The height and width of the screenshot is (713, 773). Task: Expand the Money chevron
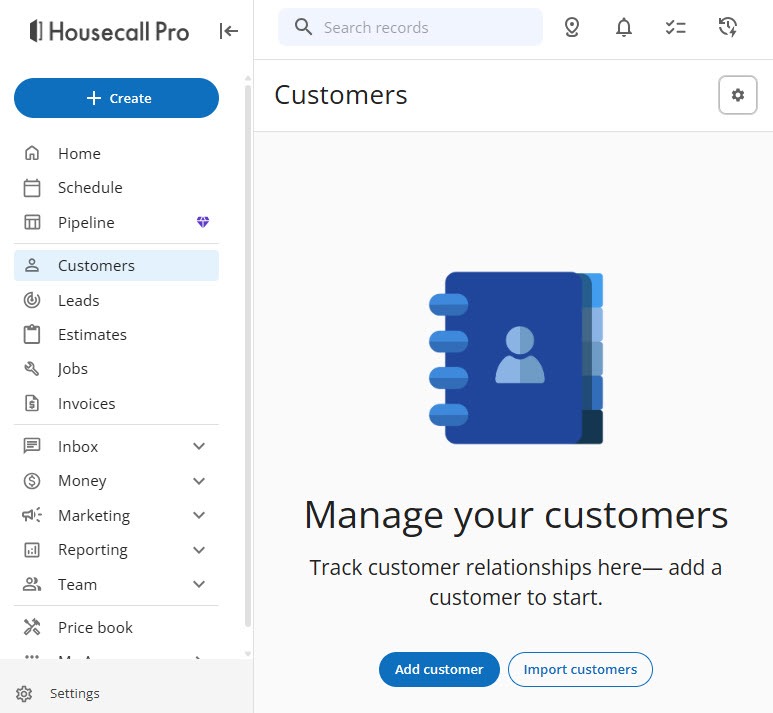(199, 481)
